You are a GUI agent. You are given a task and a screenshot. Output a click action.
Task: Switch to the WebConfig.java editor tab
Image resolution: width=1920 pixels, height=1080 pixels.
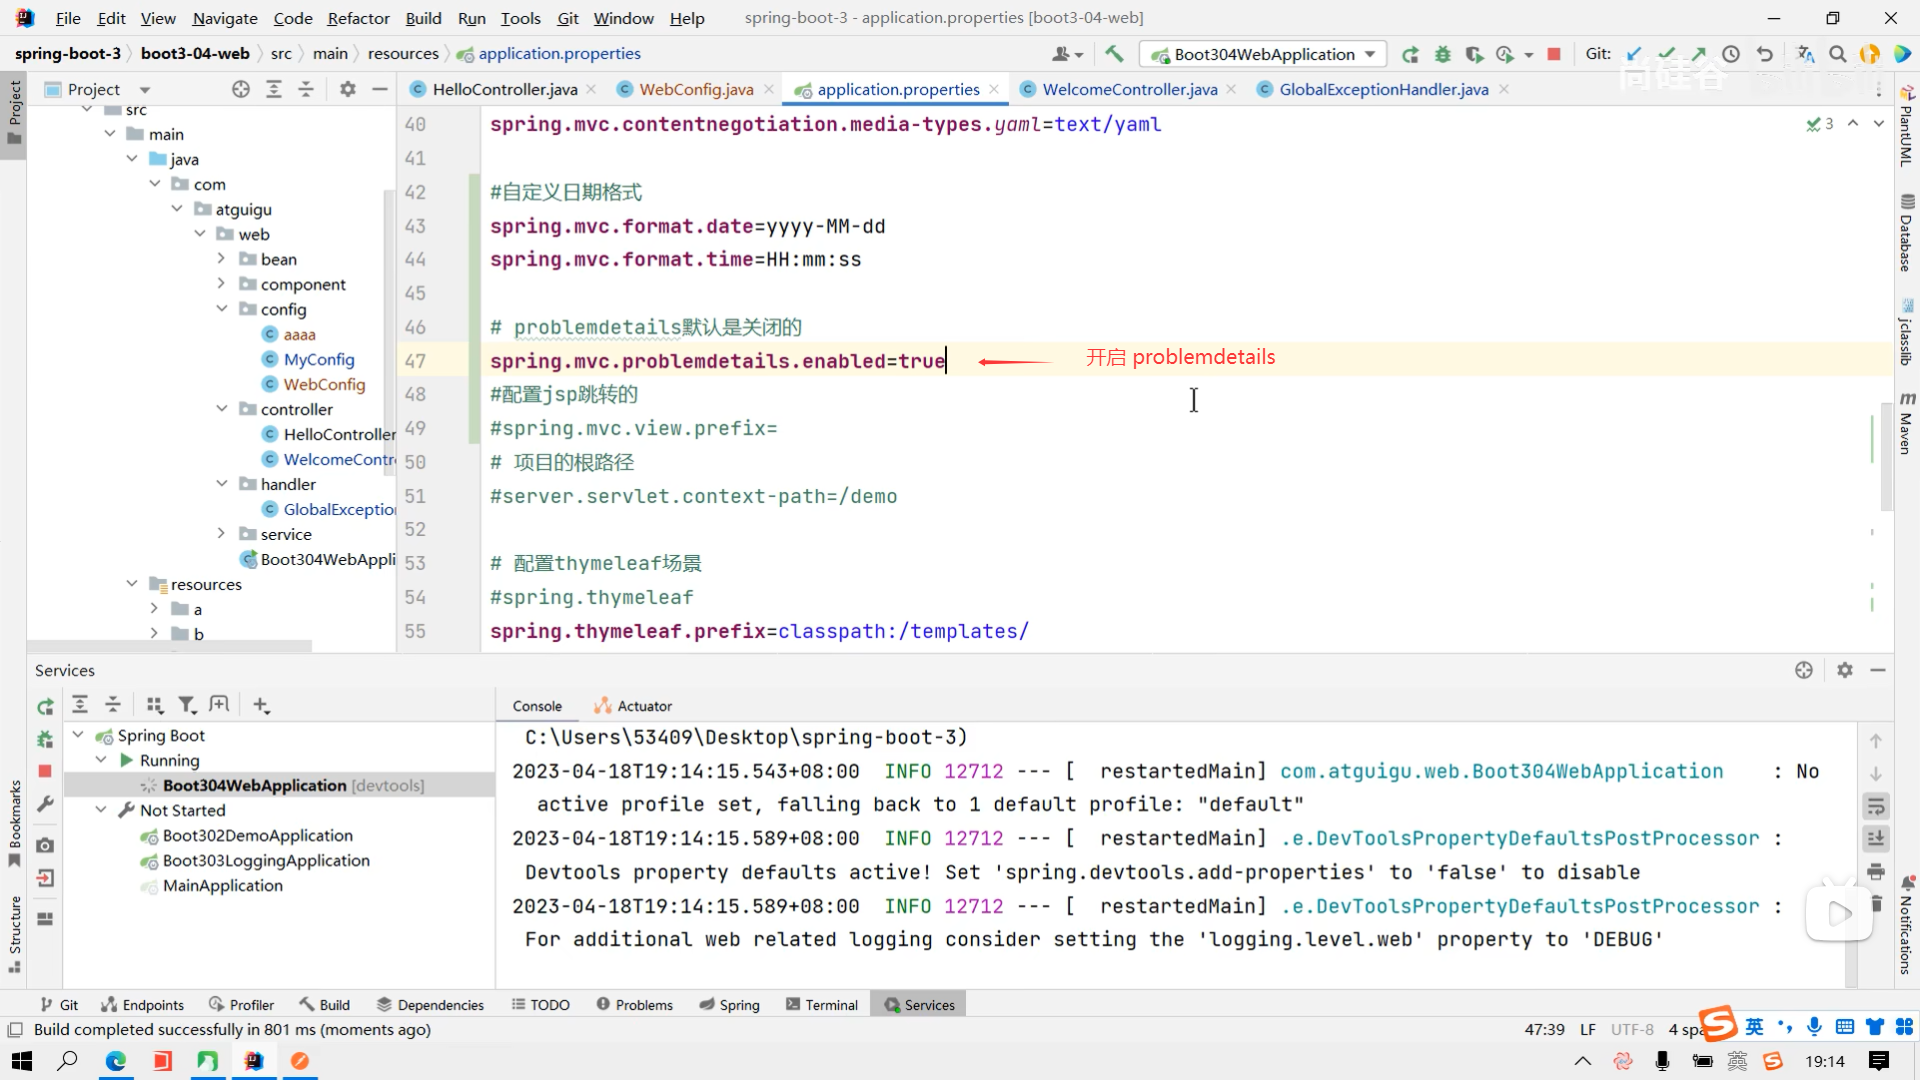point(696,89)
